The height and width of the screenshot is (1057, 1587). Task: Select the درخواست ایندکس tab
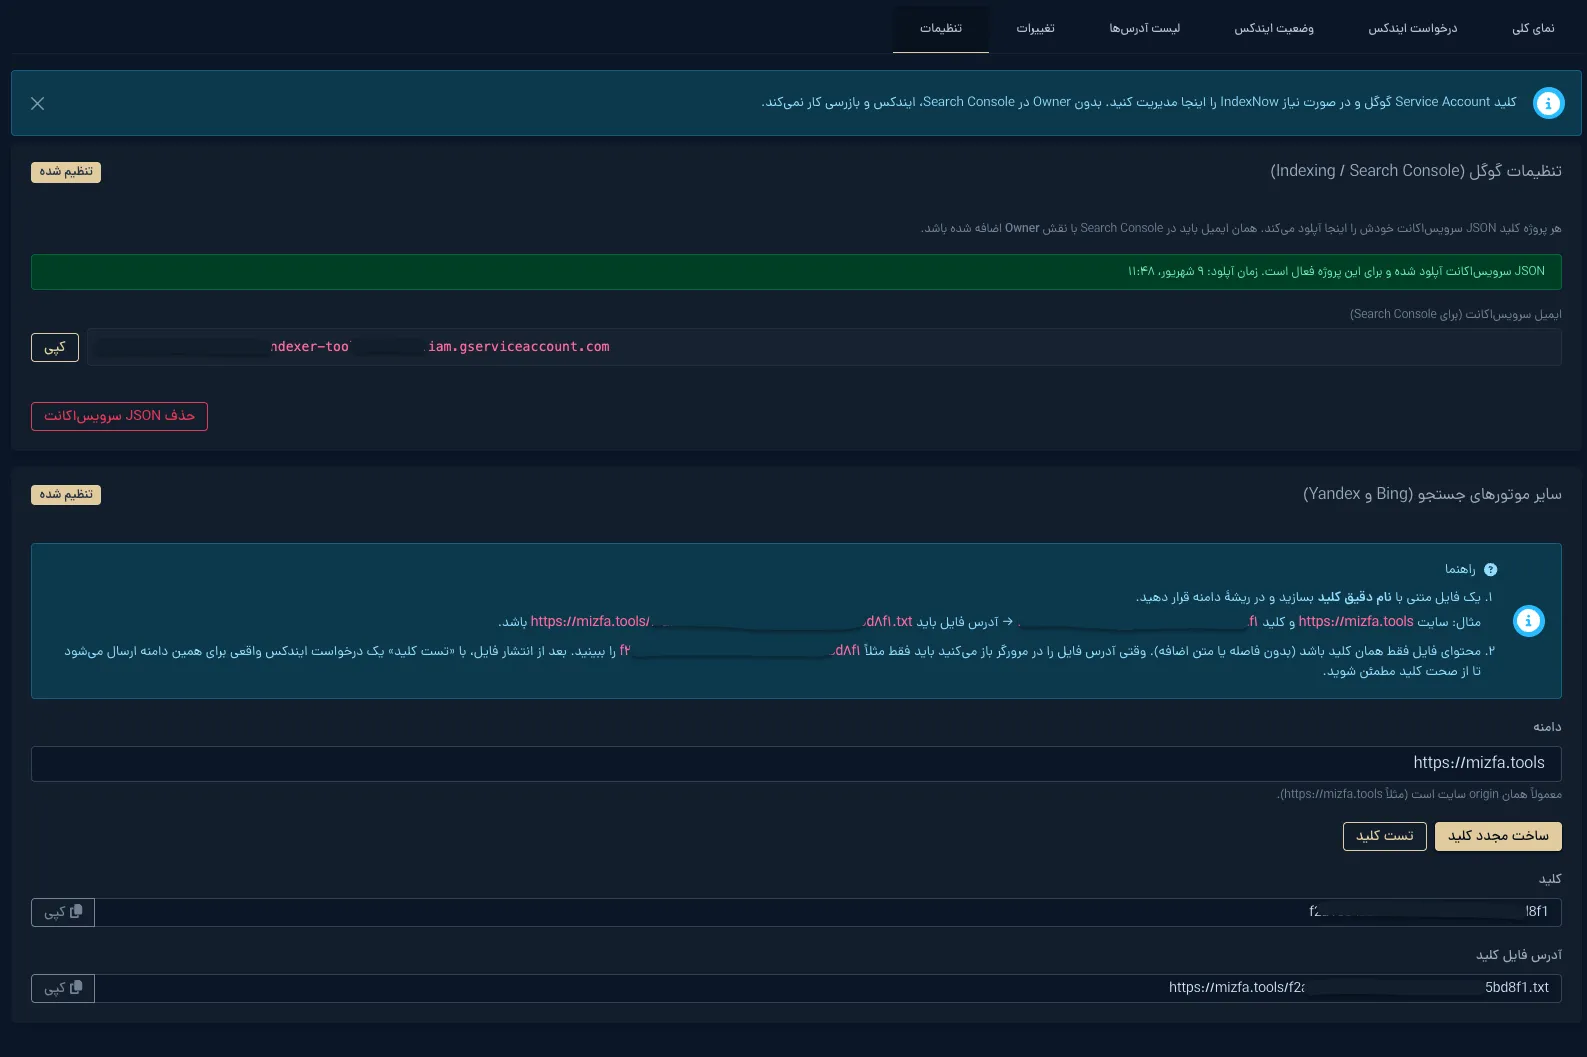[1412, 28]
